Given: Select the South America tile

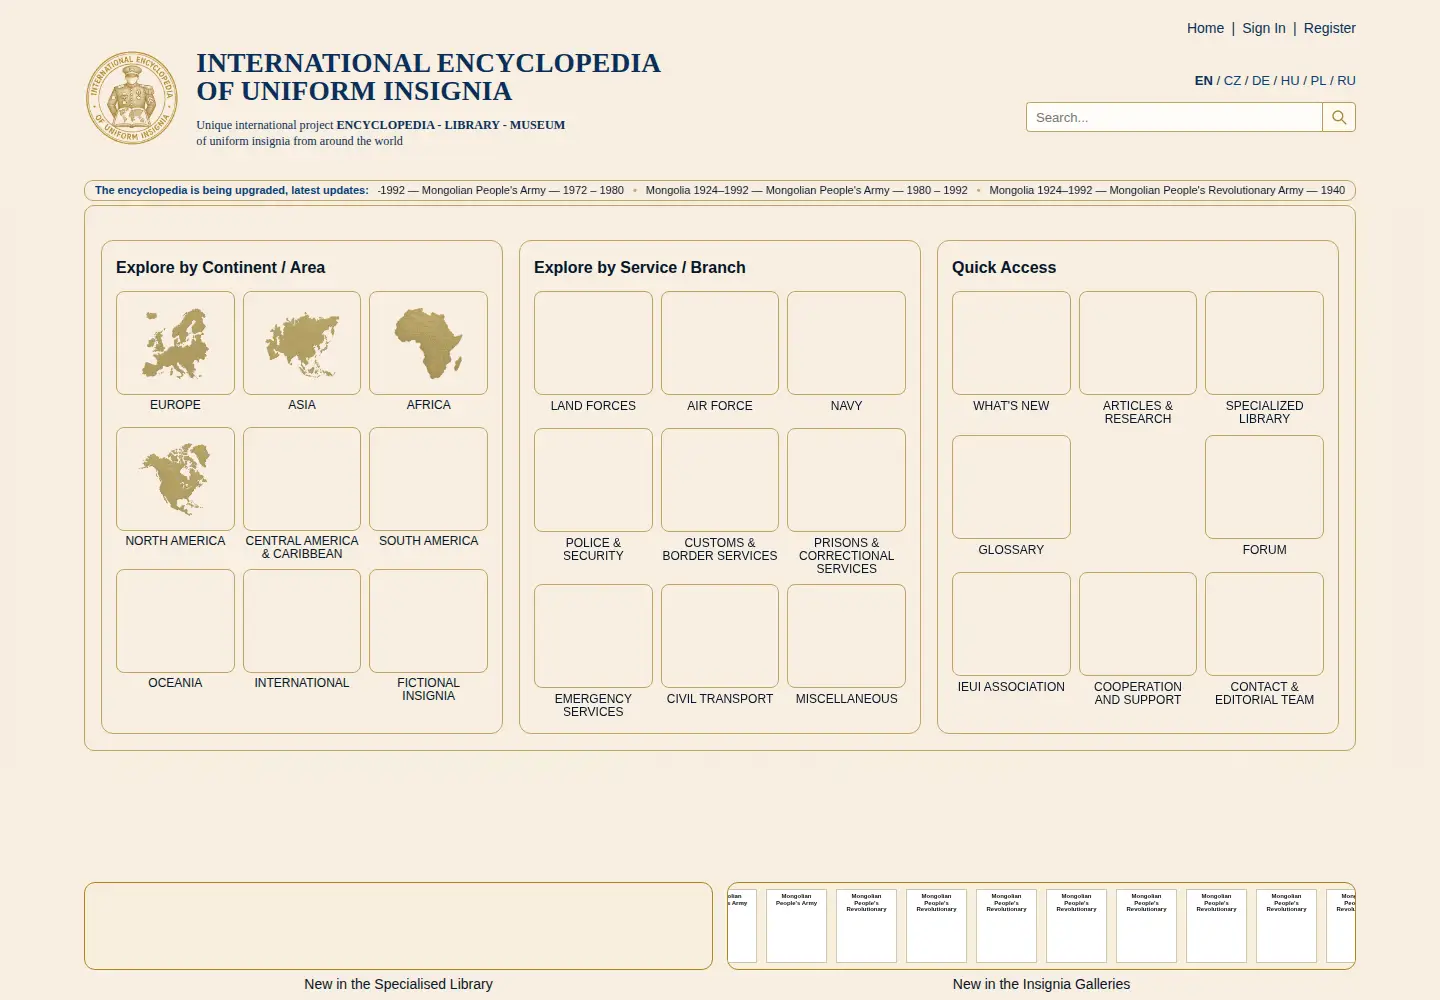Looking at the screenshot, I should click(428, 479).
